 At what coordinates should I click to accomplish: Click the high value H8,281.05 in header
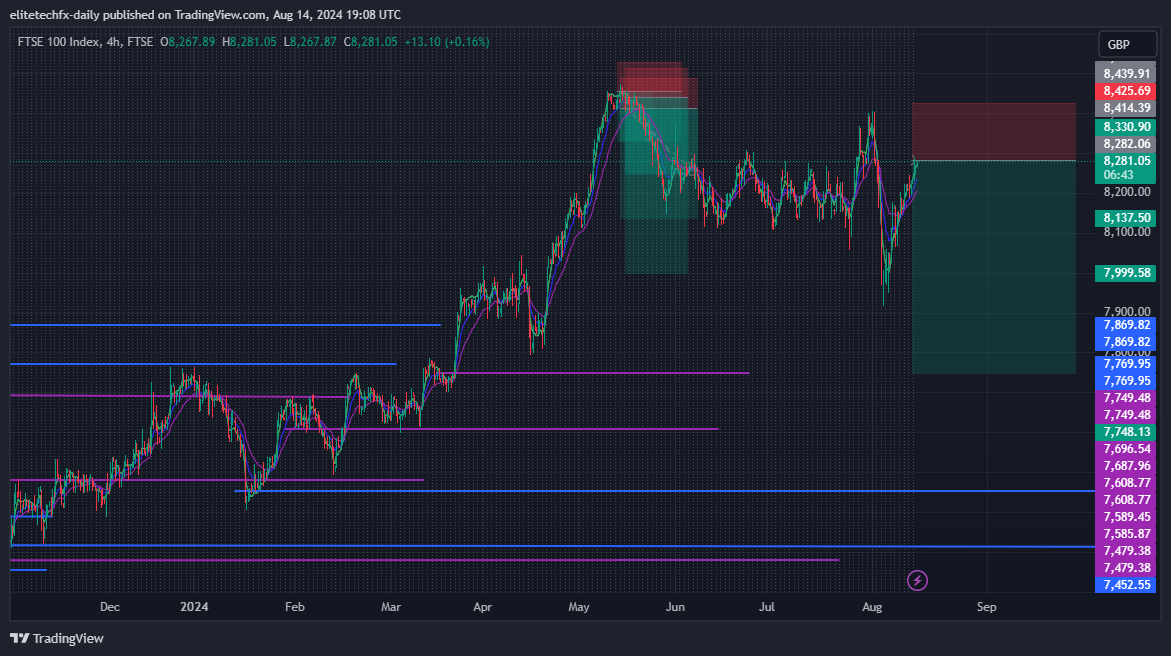pos(249,42)
